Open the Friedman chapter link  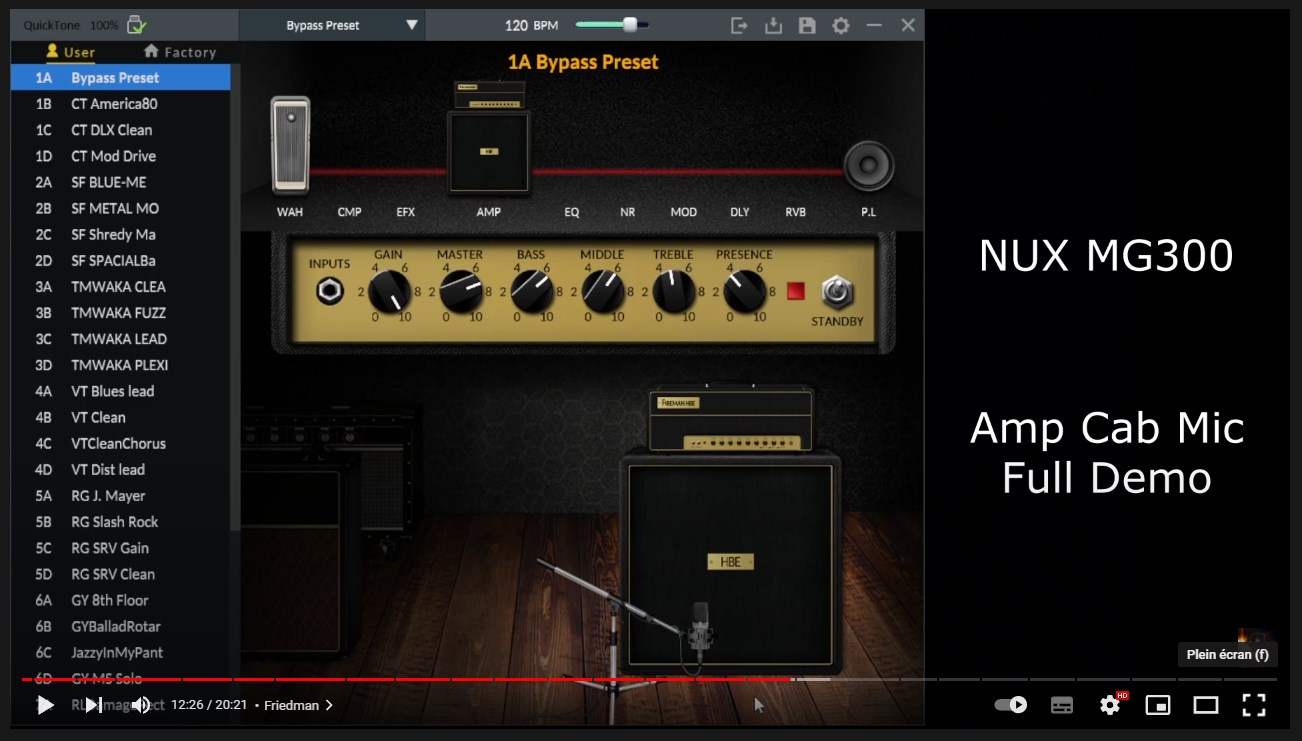(298, 705)
